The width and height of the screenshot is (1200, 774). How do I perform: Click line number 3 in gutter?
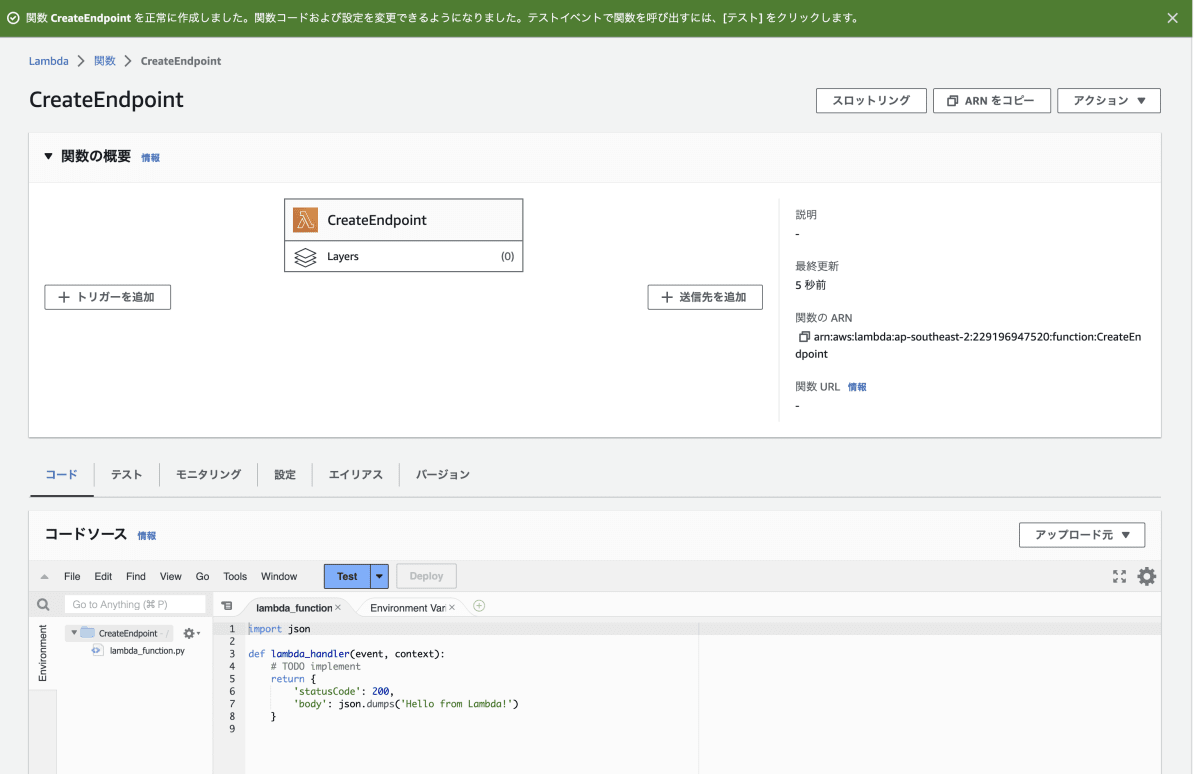[232, 654]
